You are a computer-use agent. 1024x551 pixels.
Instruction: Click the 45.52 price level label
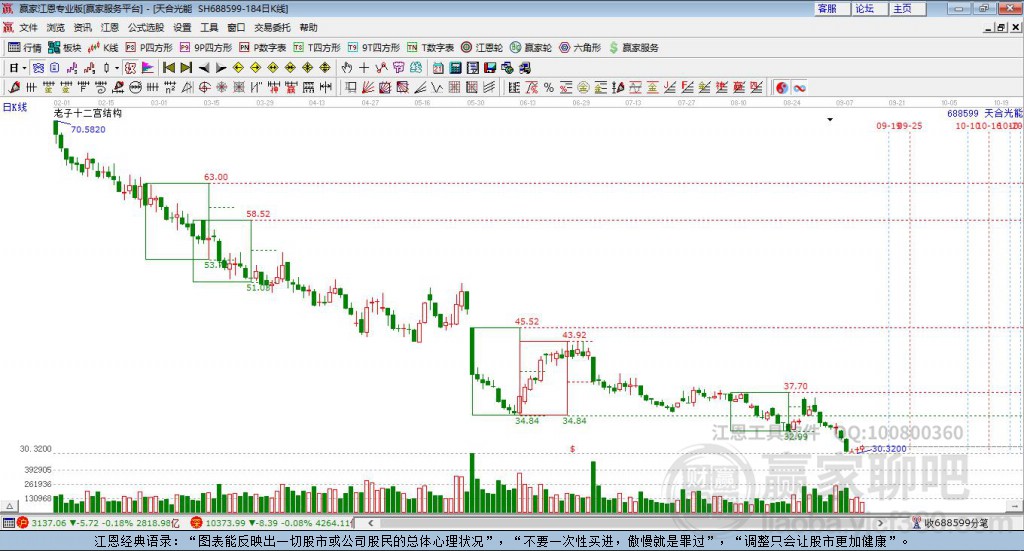[527, 321]
